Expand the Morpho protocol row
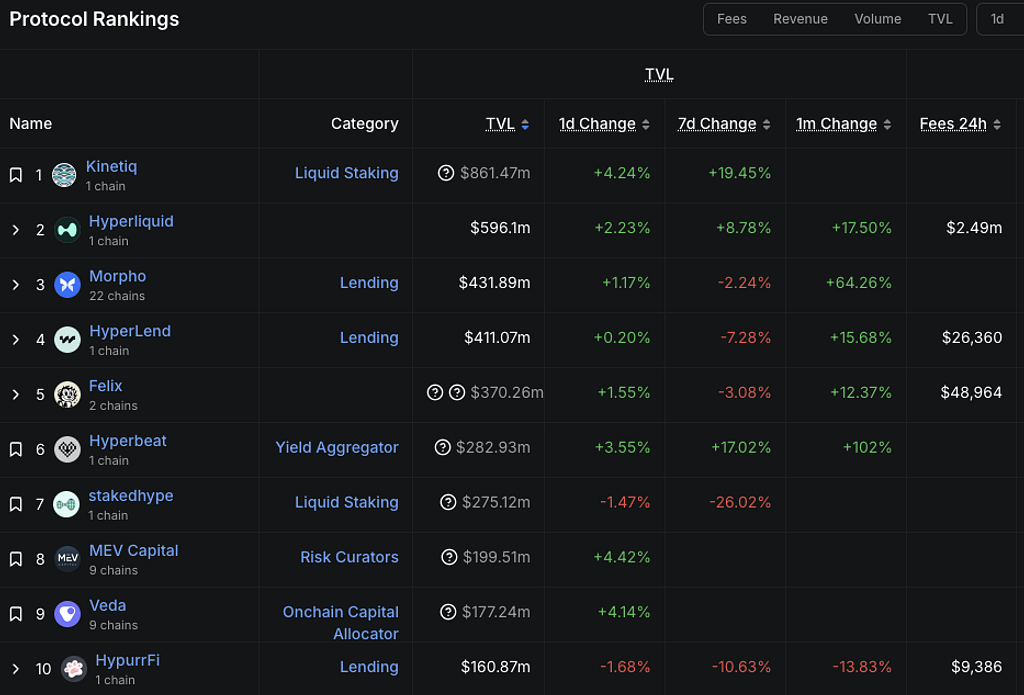The height and width of the screenshot is (695, 1024). pos(16,285)
